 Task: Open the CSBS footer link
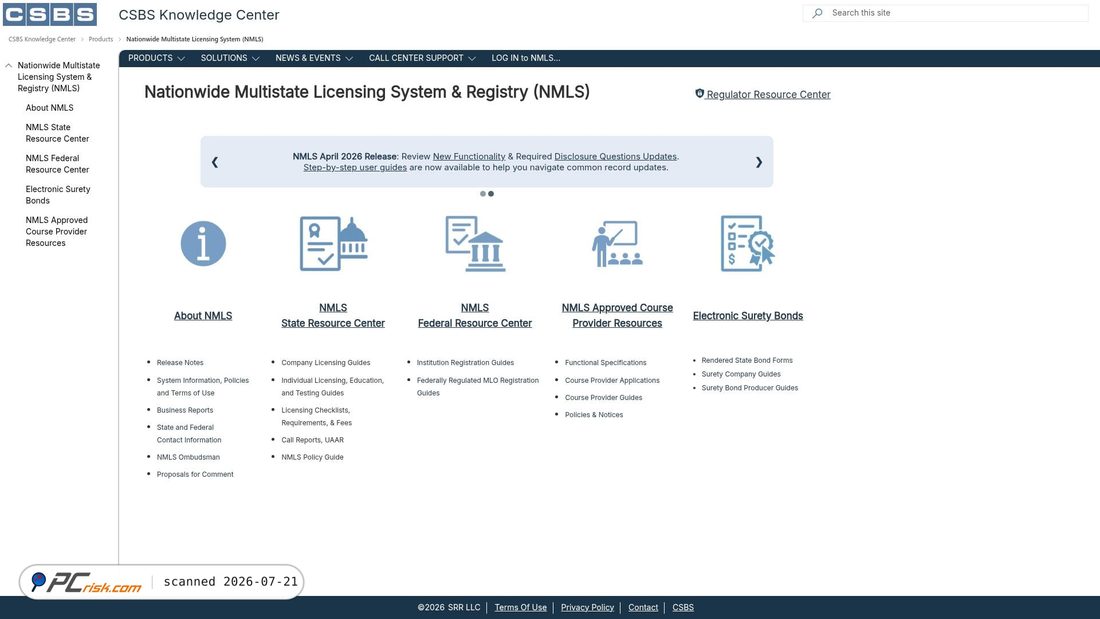click(683, 608)
